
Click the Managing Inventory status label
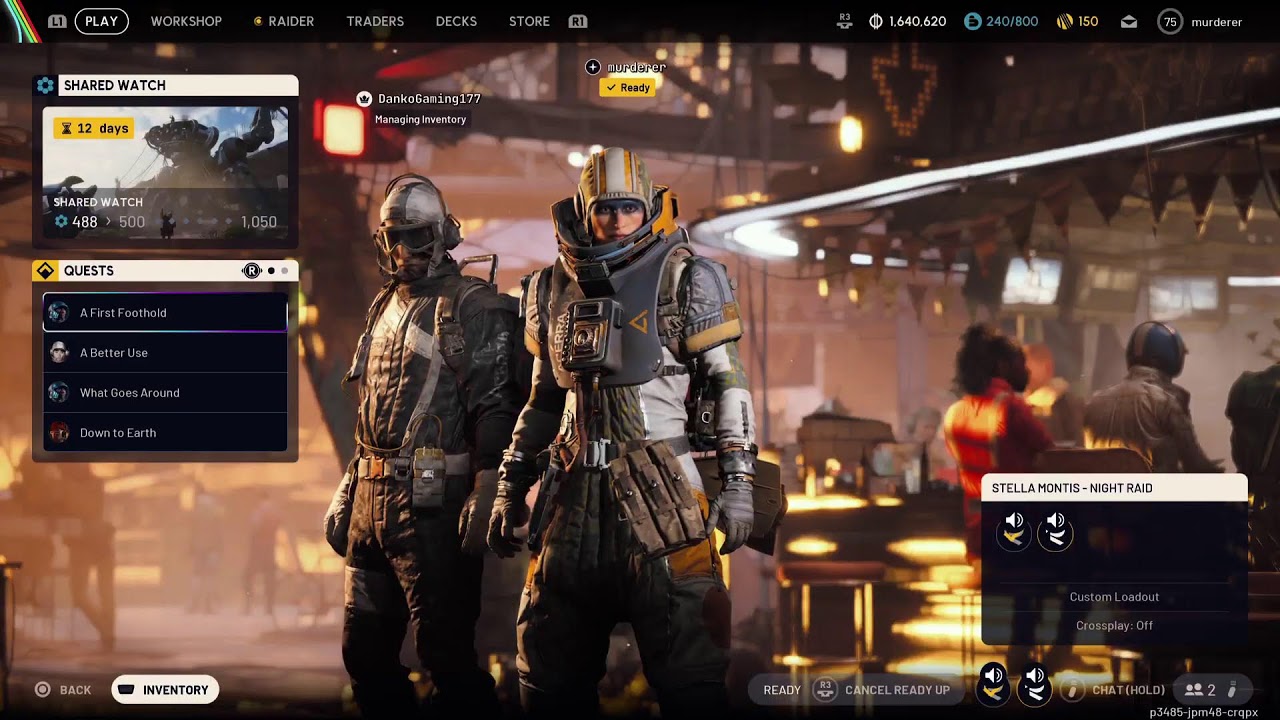click(420, 120)
